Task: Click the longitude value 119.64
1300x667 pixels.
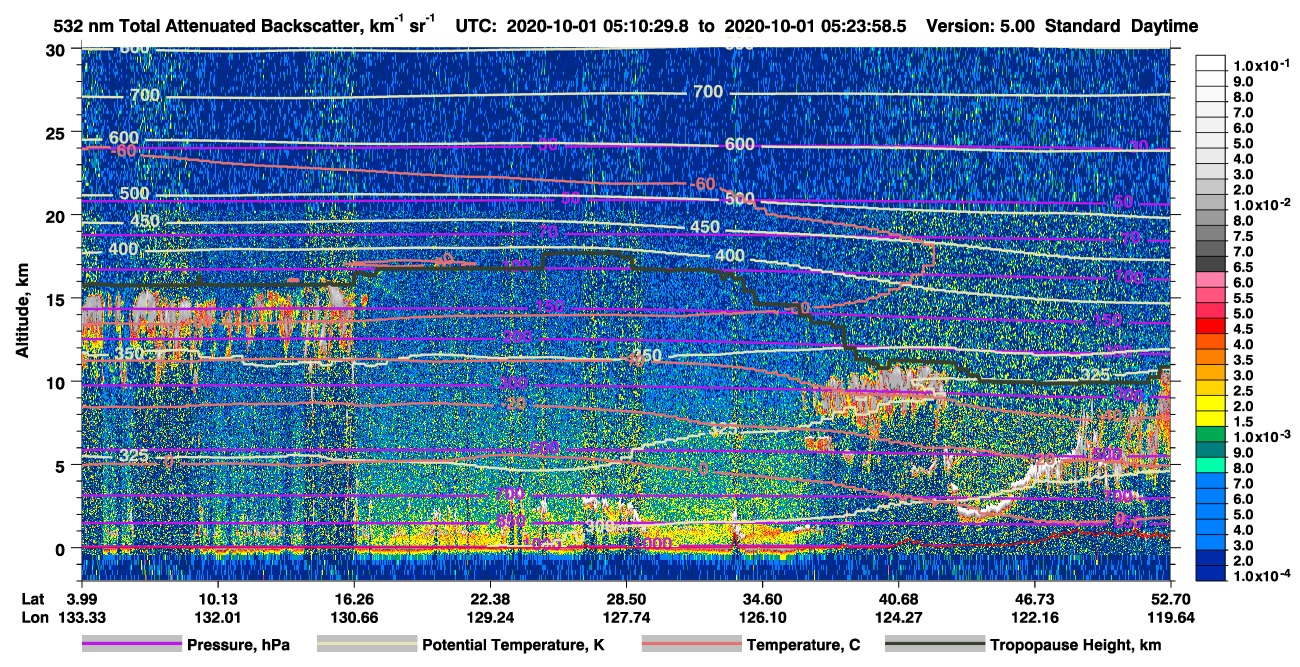Action: click(x=1171, y=616)
